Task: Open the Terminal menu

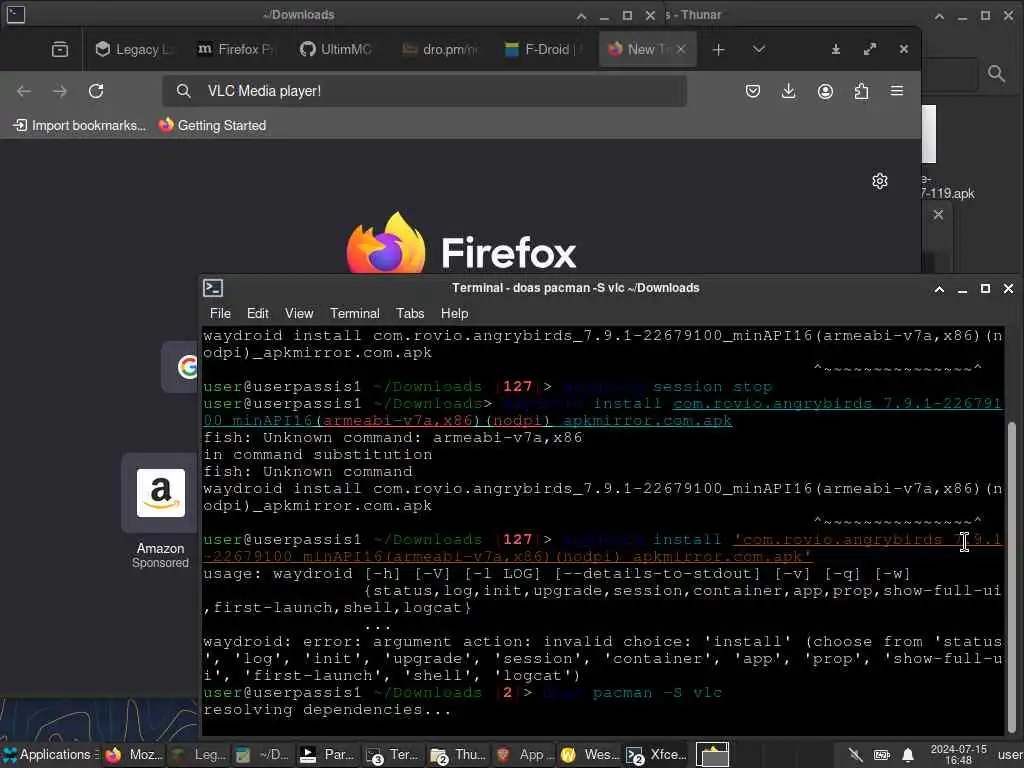Action: coord(355,313)
